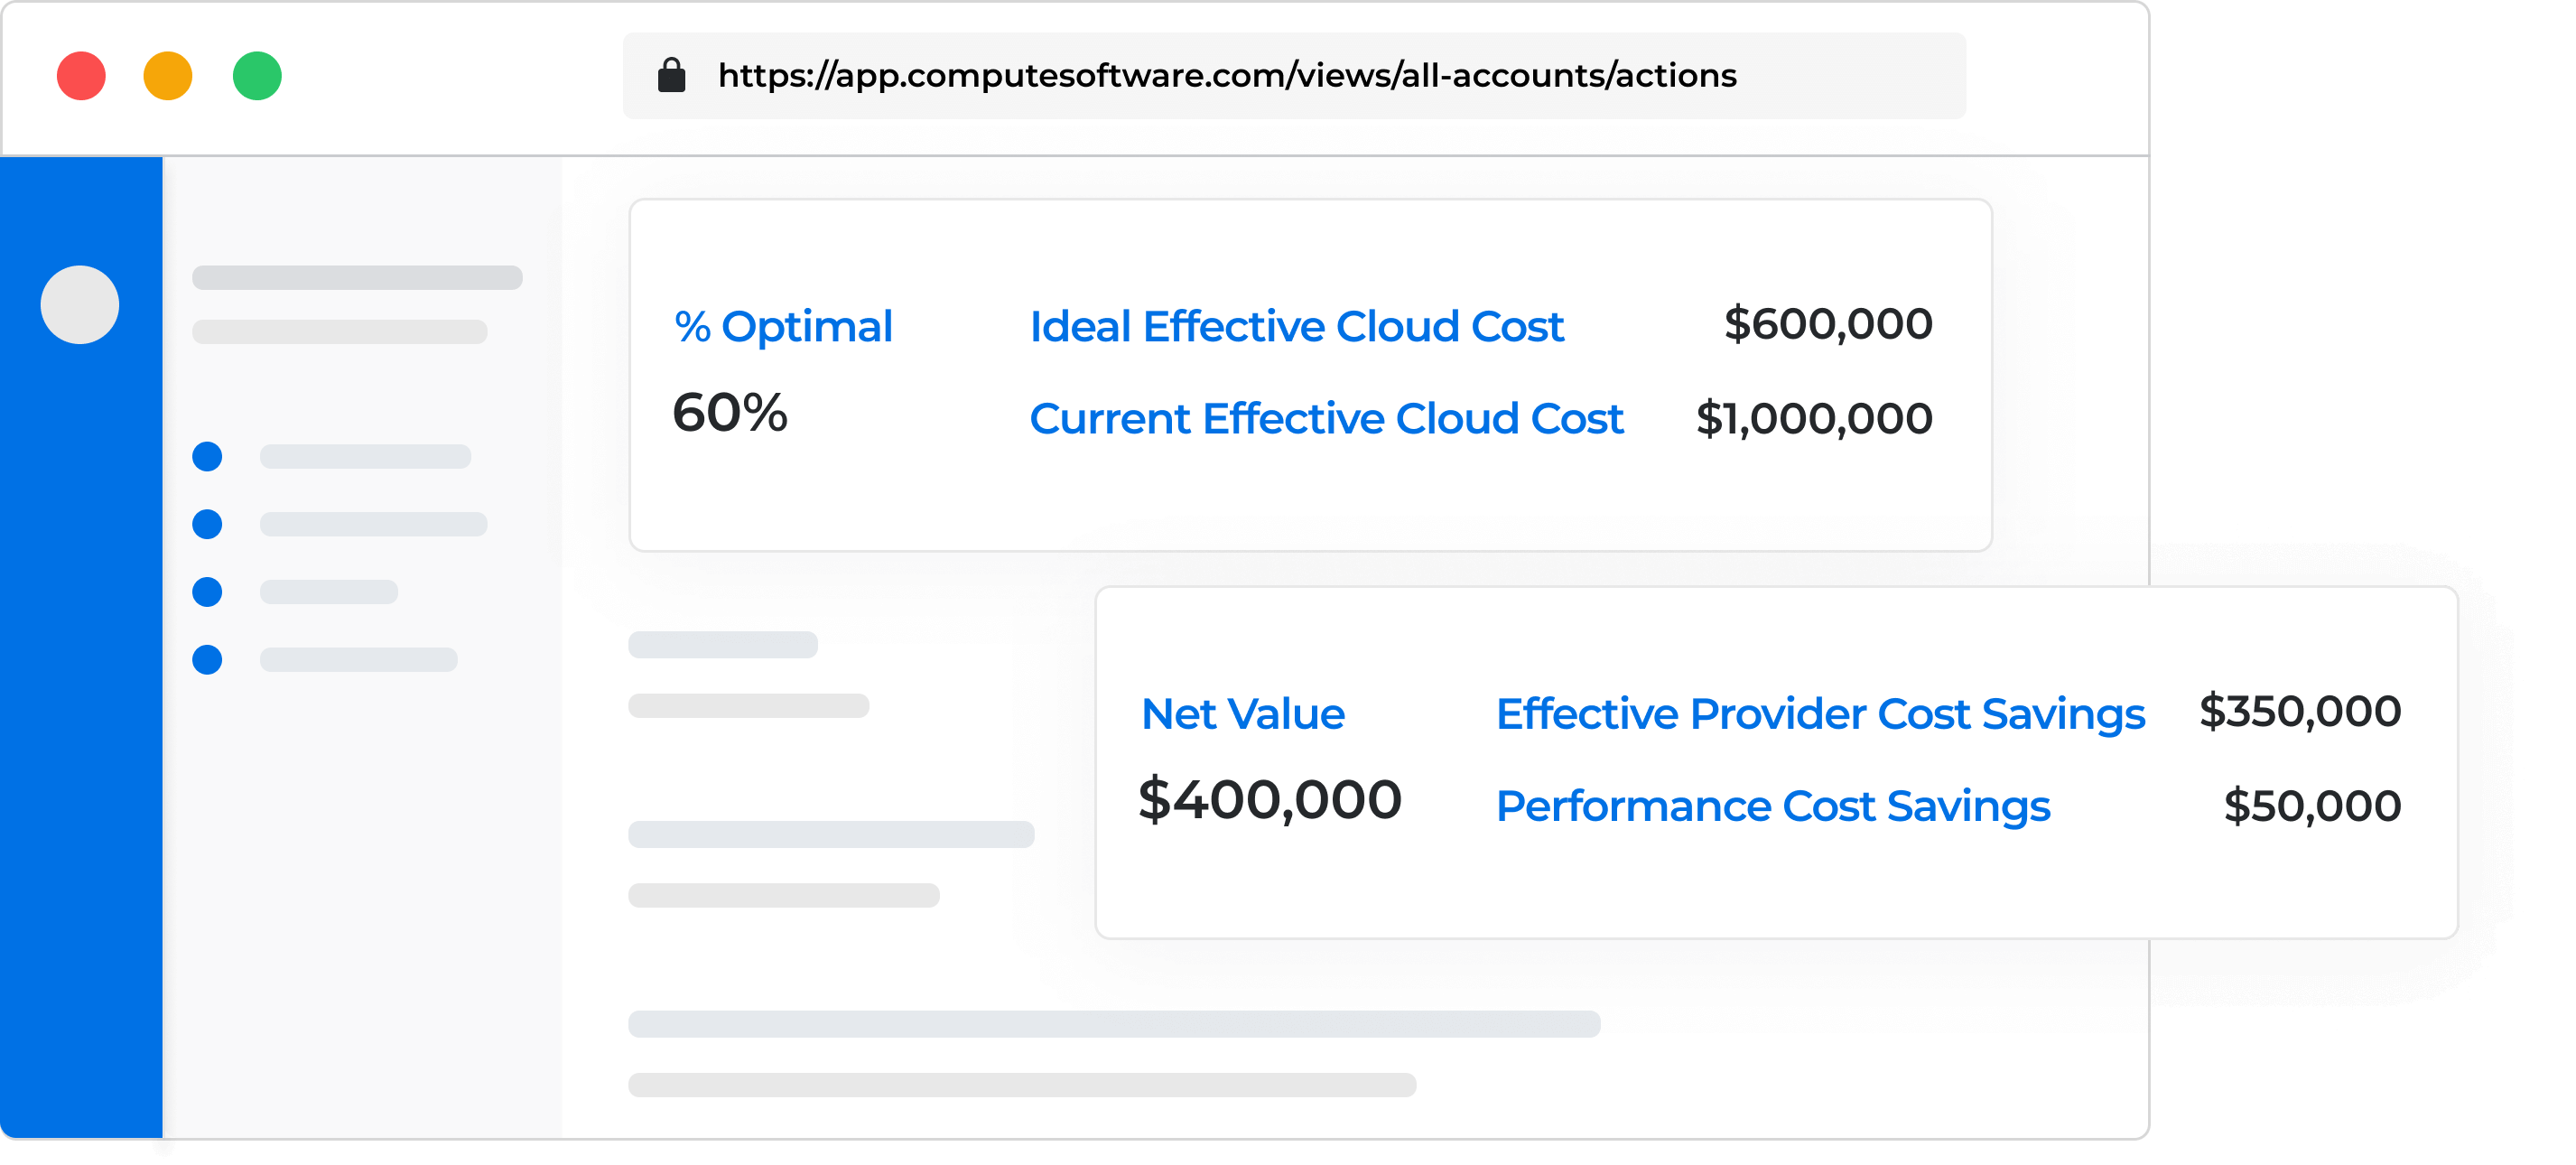Open the % Optimal link
The height and width of the screenshot is (1165, 2576).
(783, 327)
